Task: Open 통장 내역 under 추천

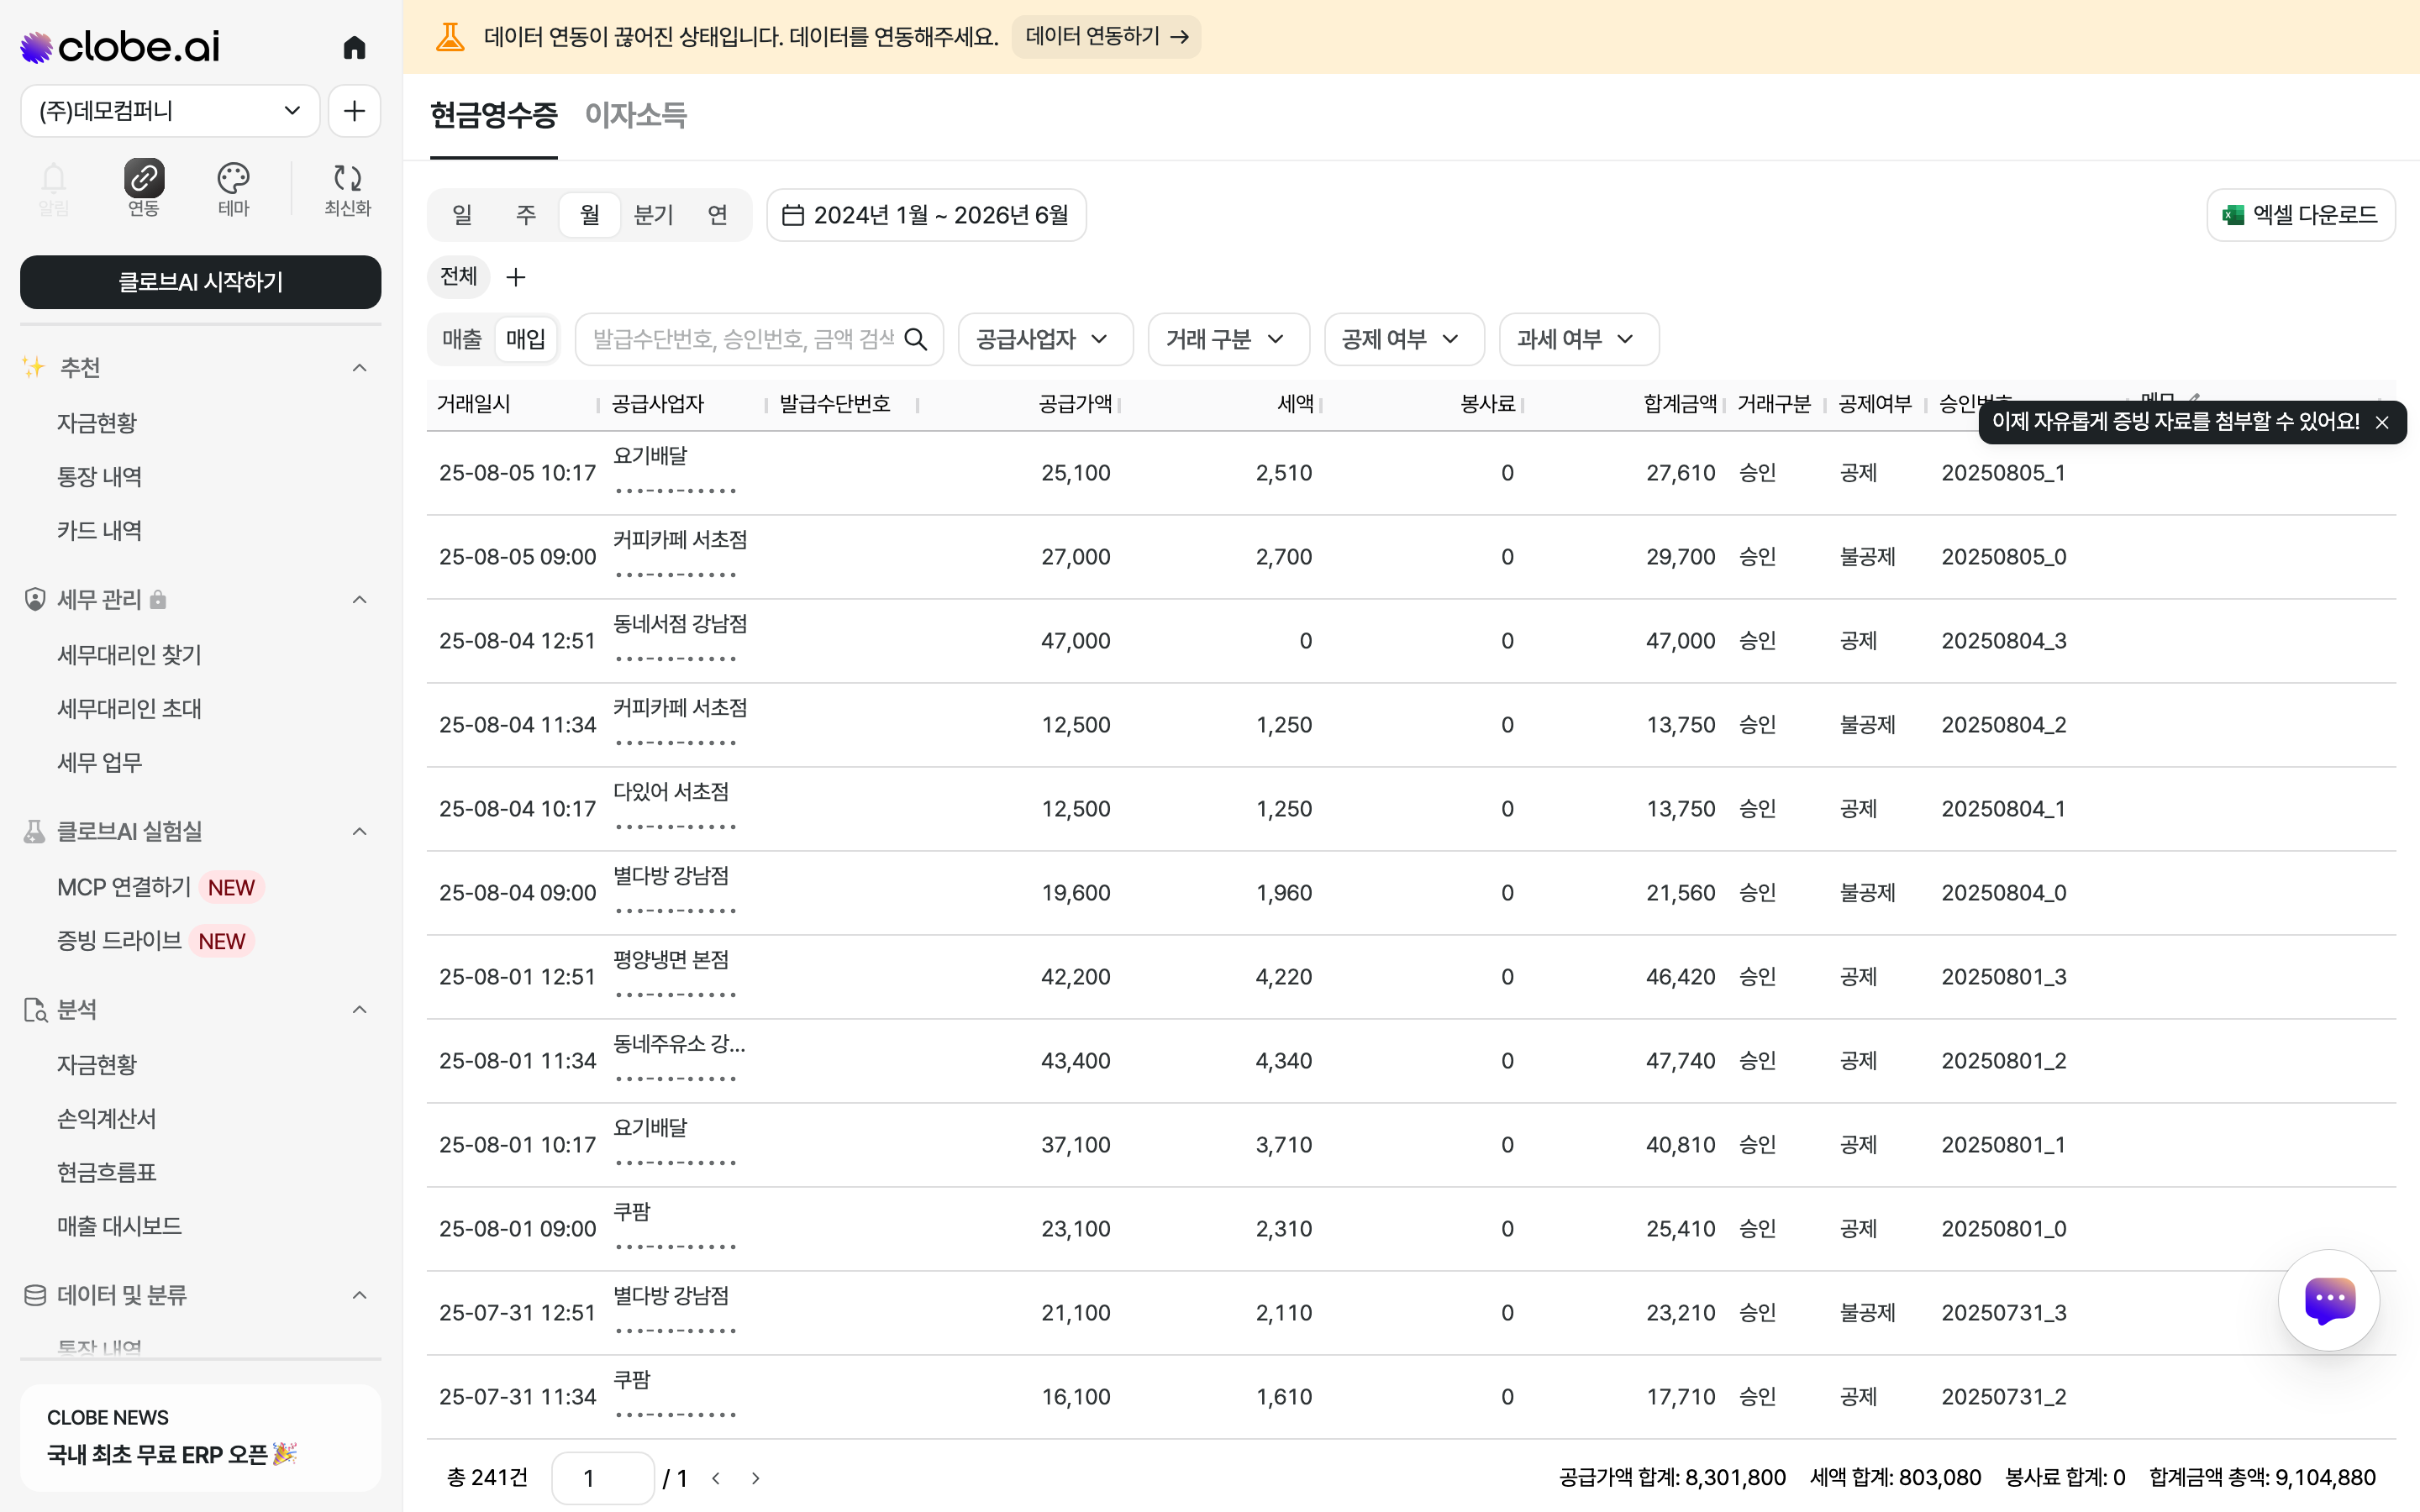Action: pyautogui.click(x=99, y=477)
